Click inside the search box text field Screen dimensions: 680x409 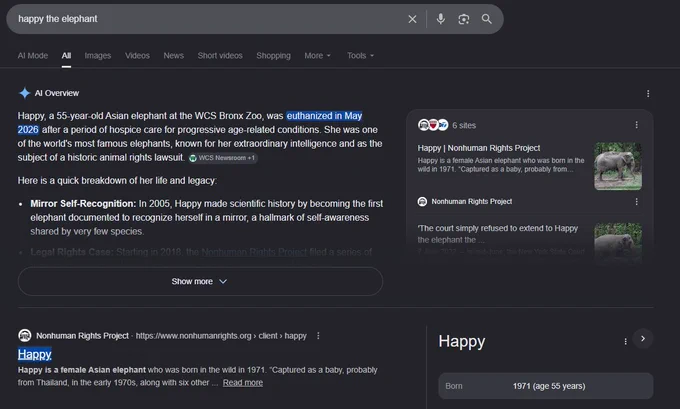pyautogui.click(x=208, y=19)
